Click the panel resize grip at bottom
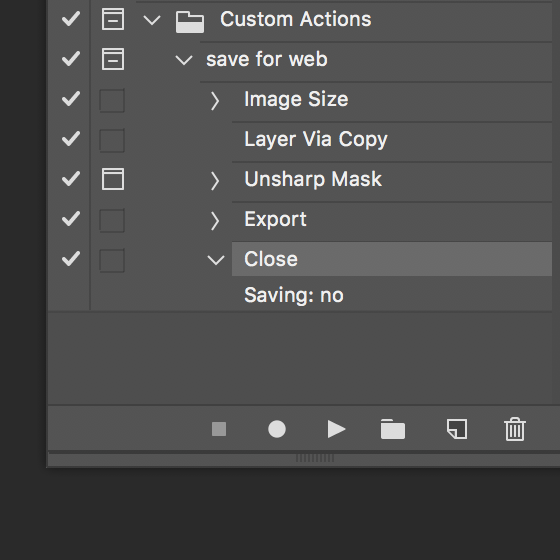This screenshot has height=560, width=560. click(315, 458)
